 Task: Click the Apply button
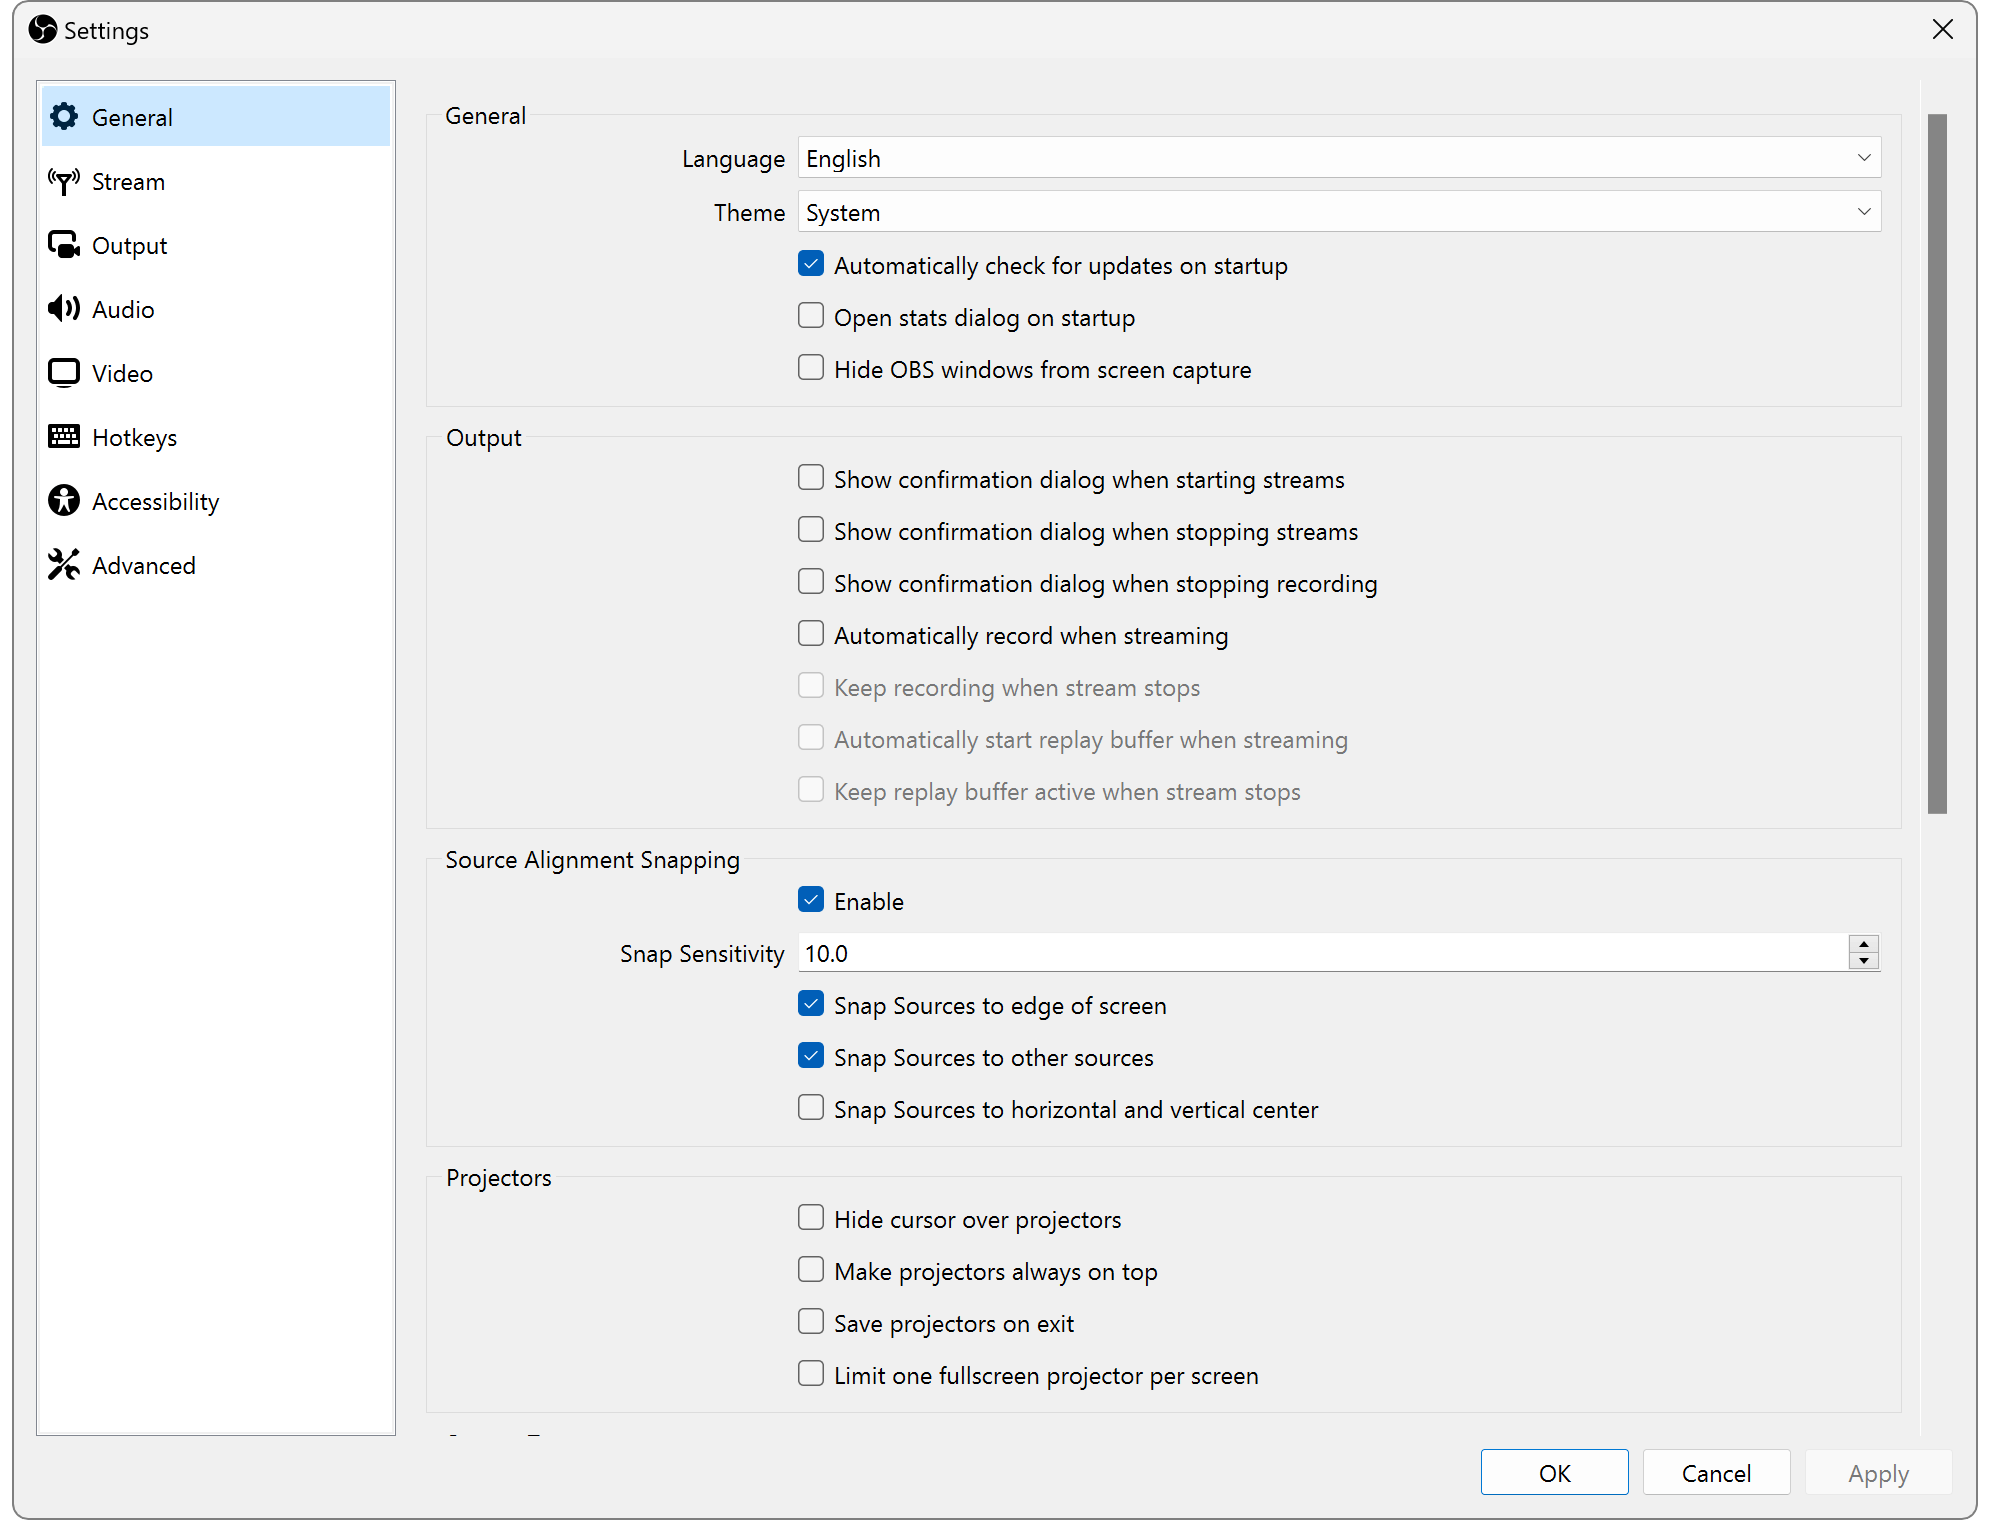tap(1877, 1472)
